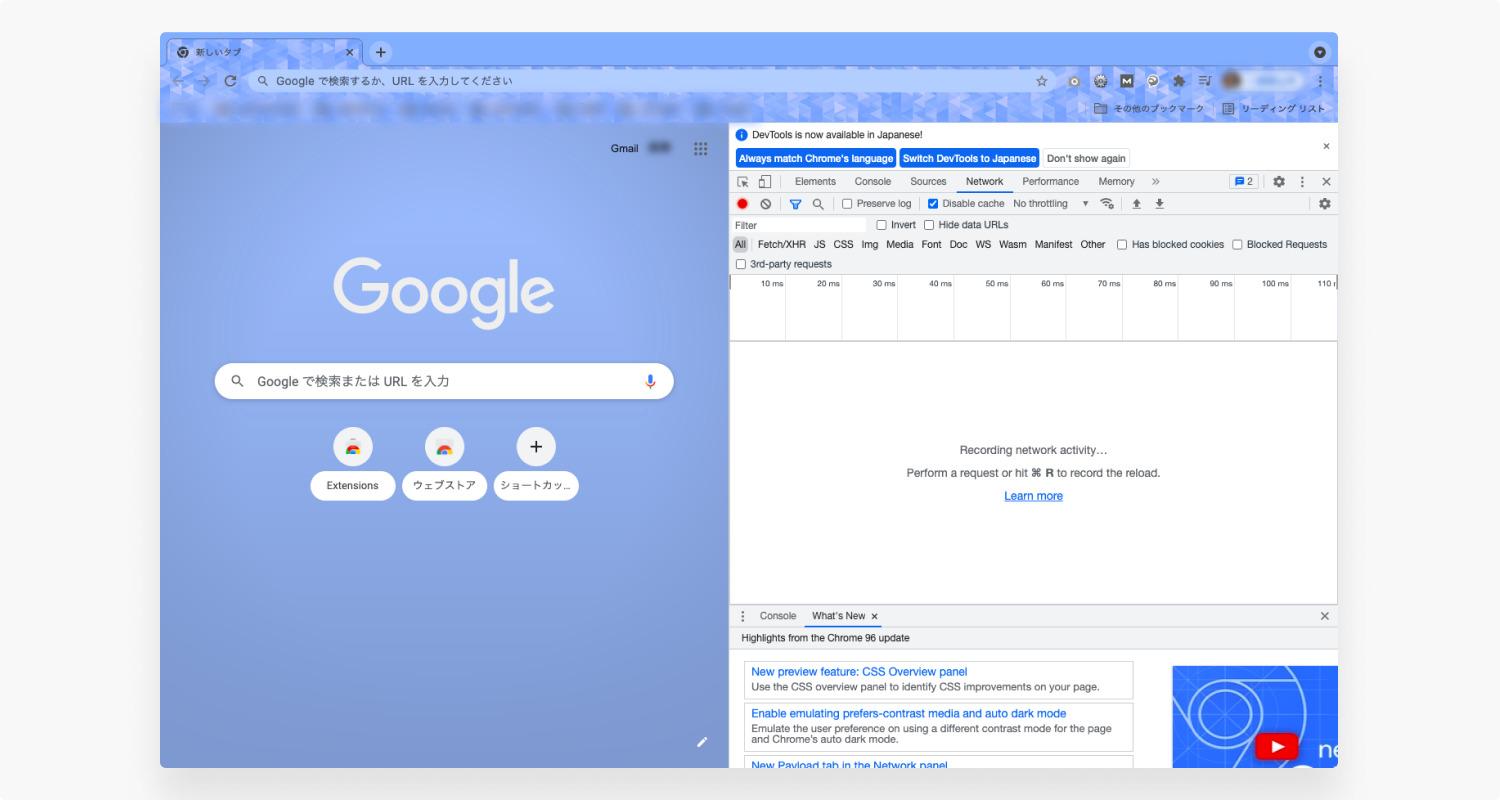Viewport: 1500px width, 800px height.
Task: Open Enable emulating prefers-contrast media link
Action: [909, 714]
